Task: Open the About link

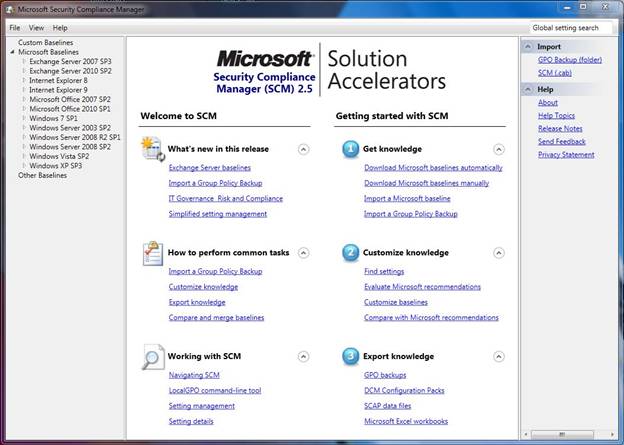Action: [548, 103]
